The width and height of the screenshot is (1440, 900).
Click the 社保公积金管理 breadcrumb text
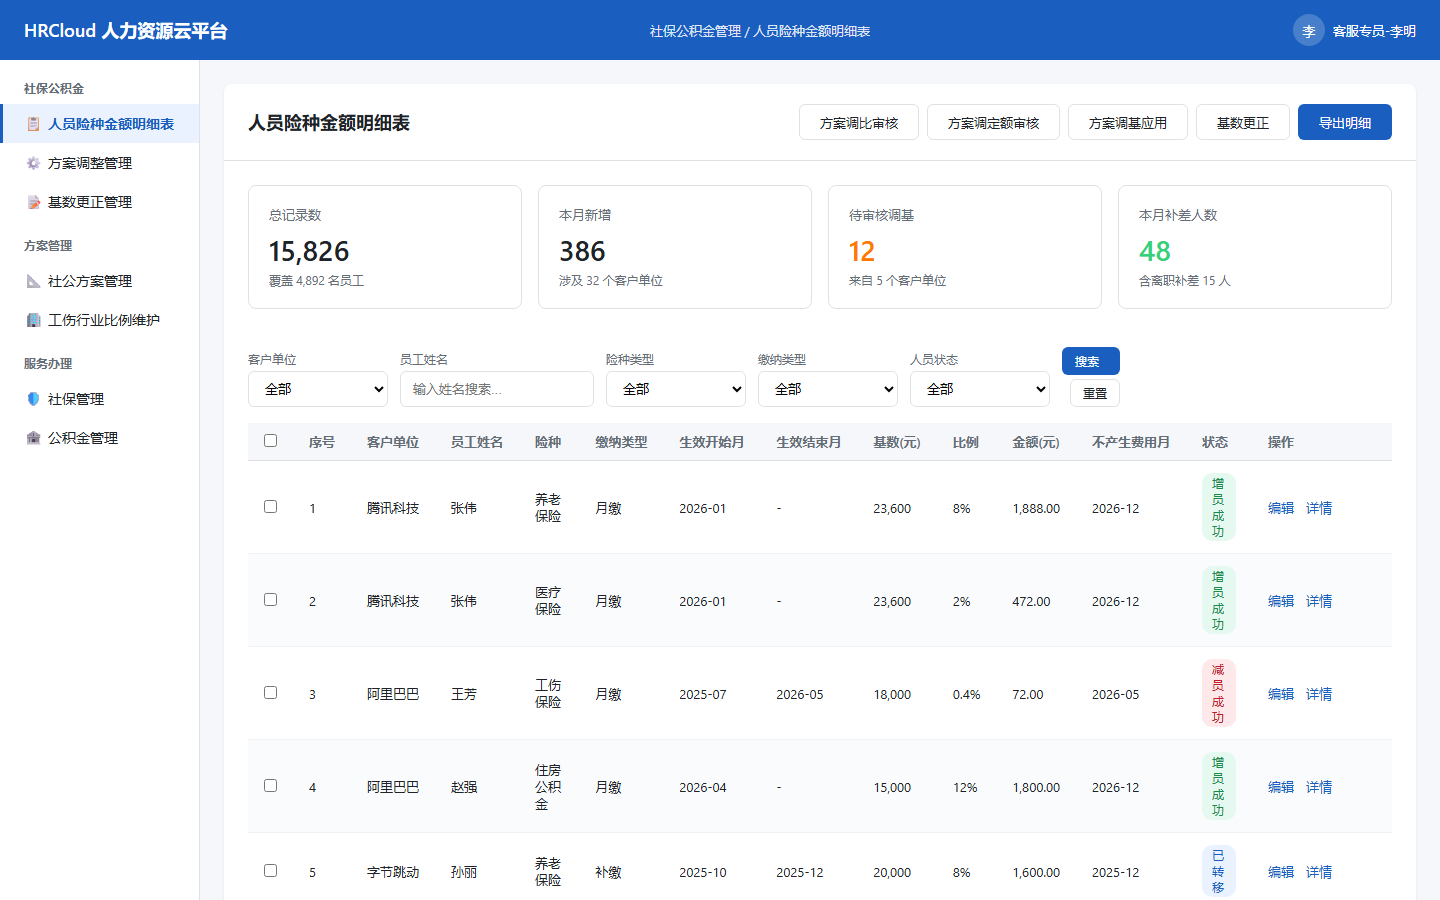[x=696, y=31]
